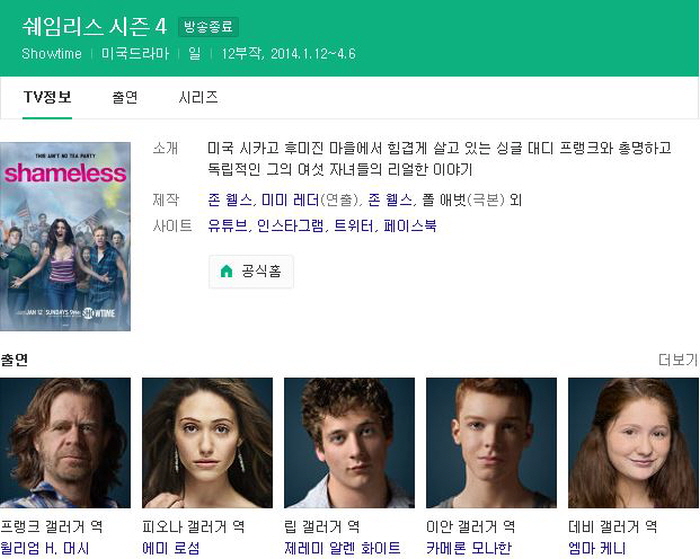Click the 미미 레더 director link
700x559 pixels.
(x=290, y=200)
